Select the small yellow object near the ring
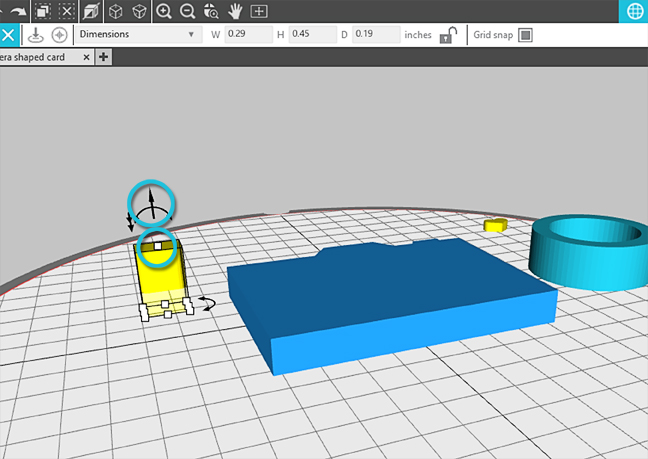 click(x=495, y=225)
